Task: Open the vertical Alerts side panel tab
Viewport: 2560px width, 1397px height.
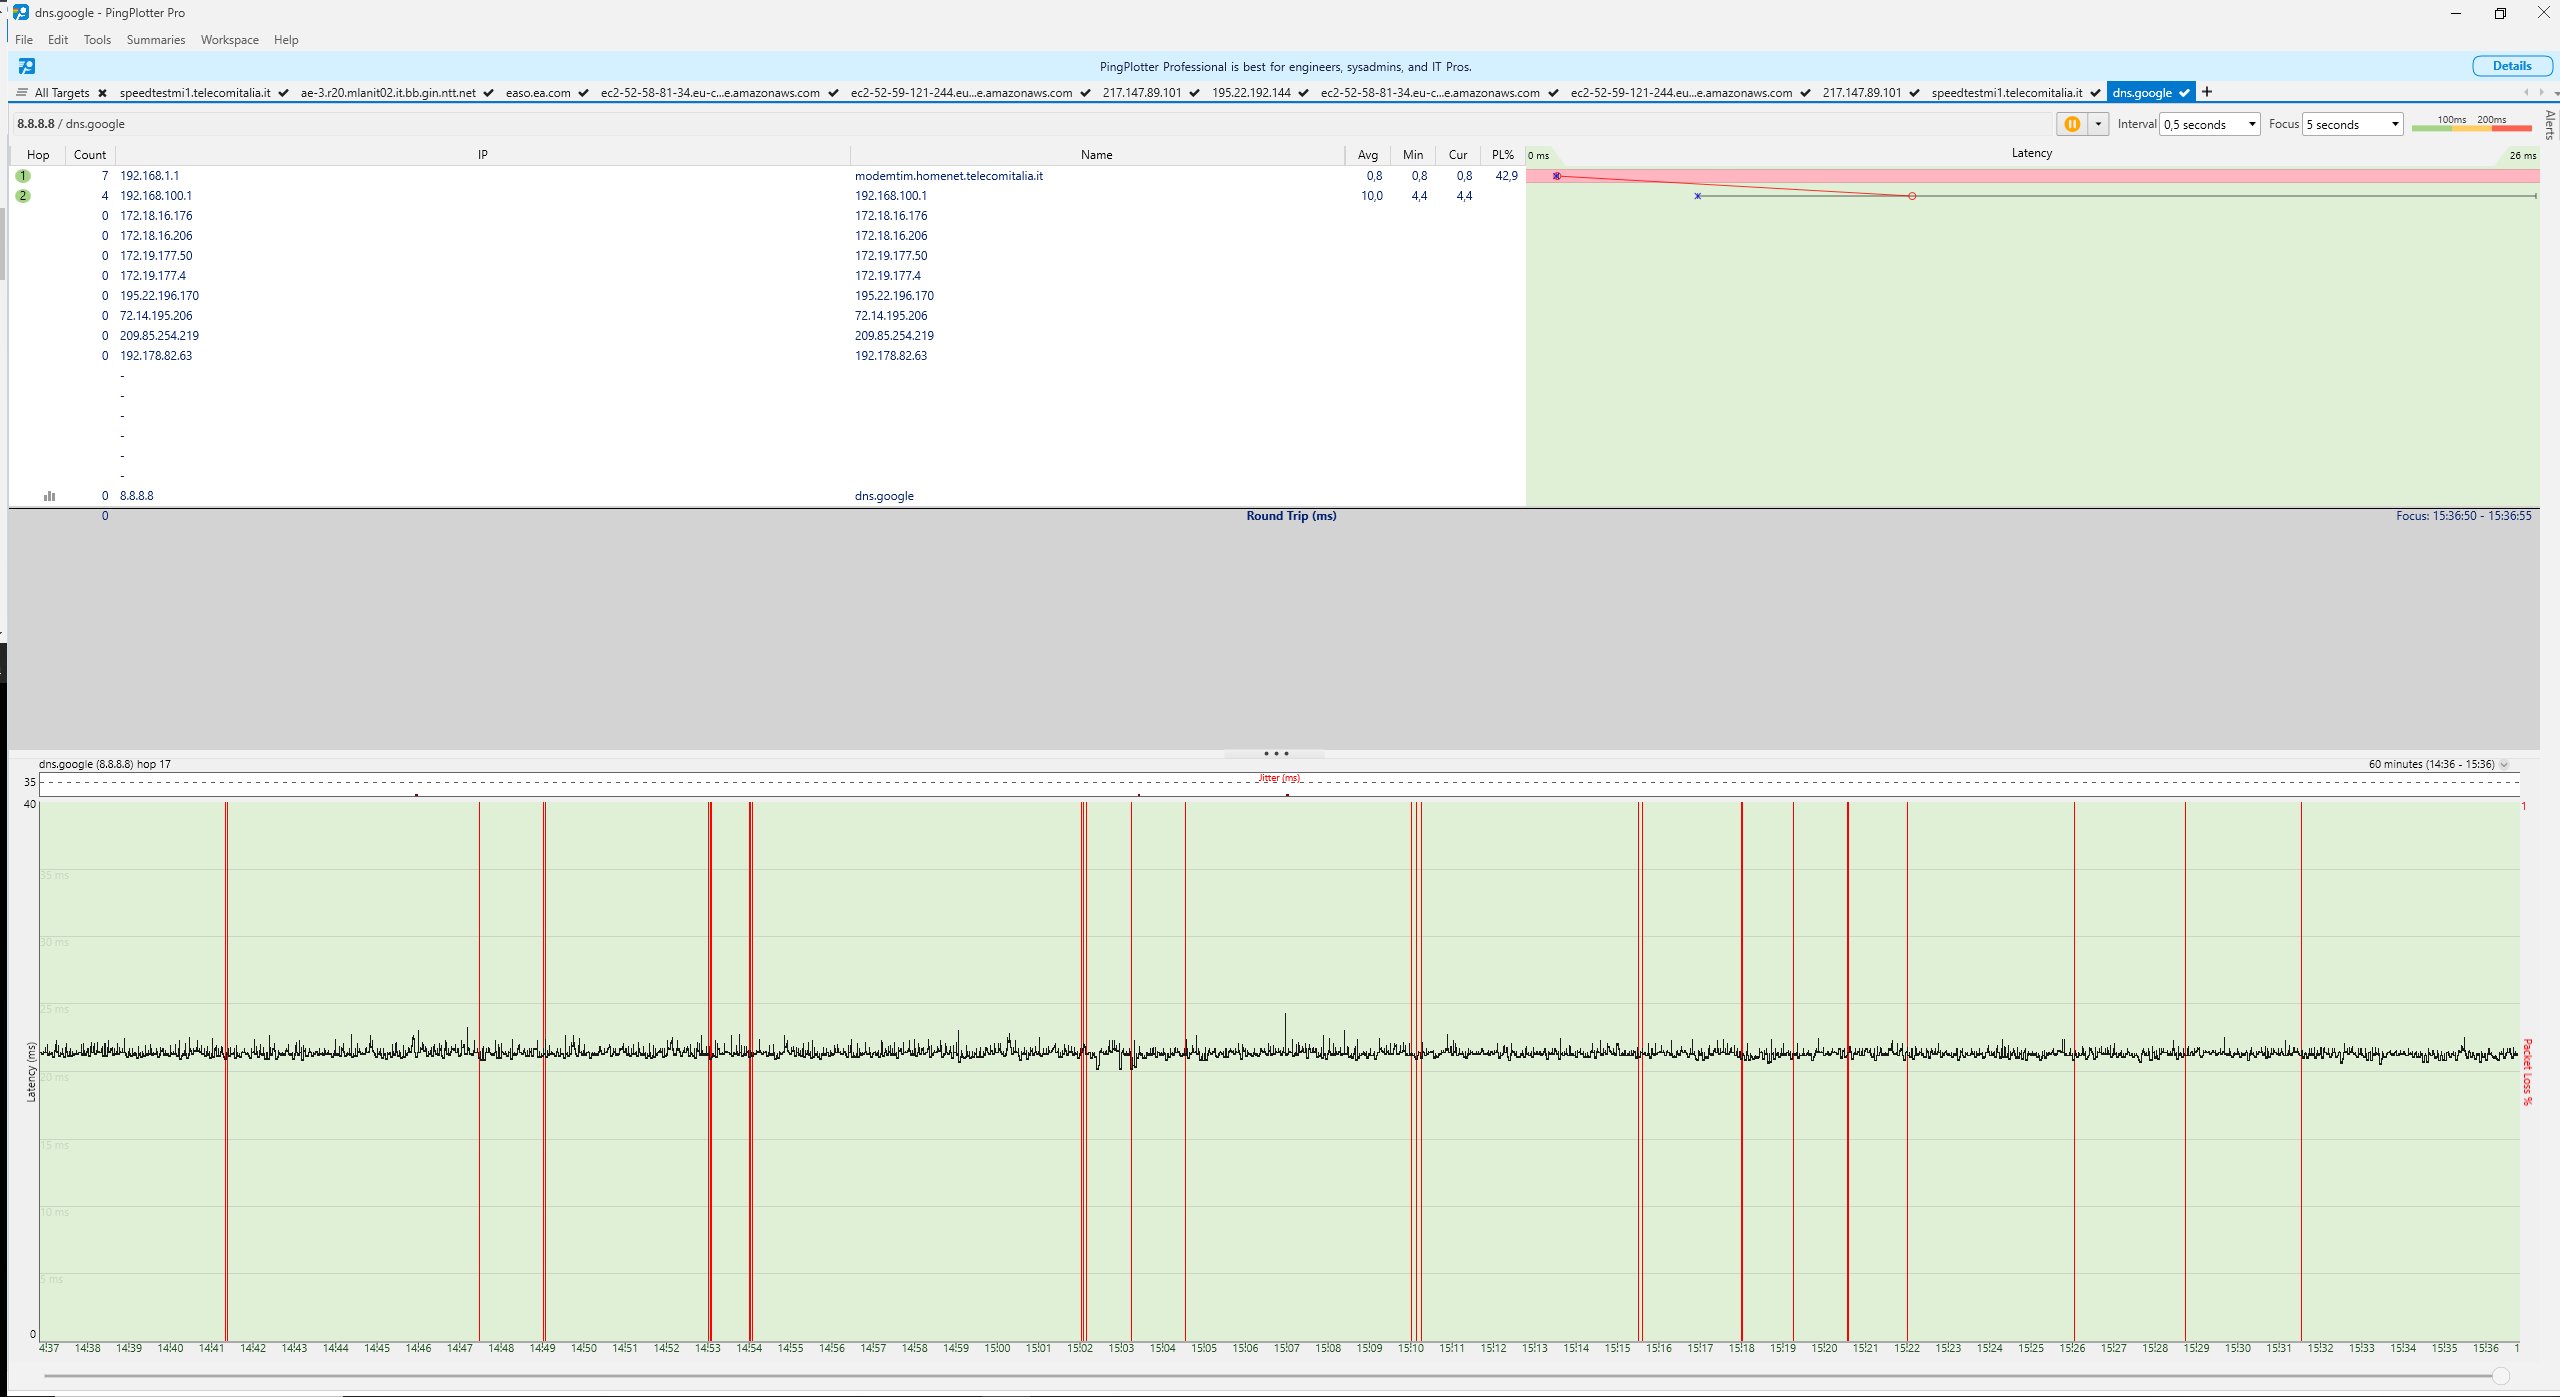Action: (2550, 125)
